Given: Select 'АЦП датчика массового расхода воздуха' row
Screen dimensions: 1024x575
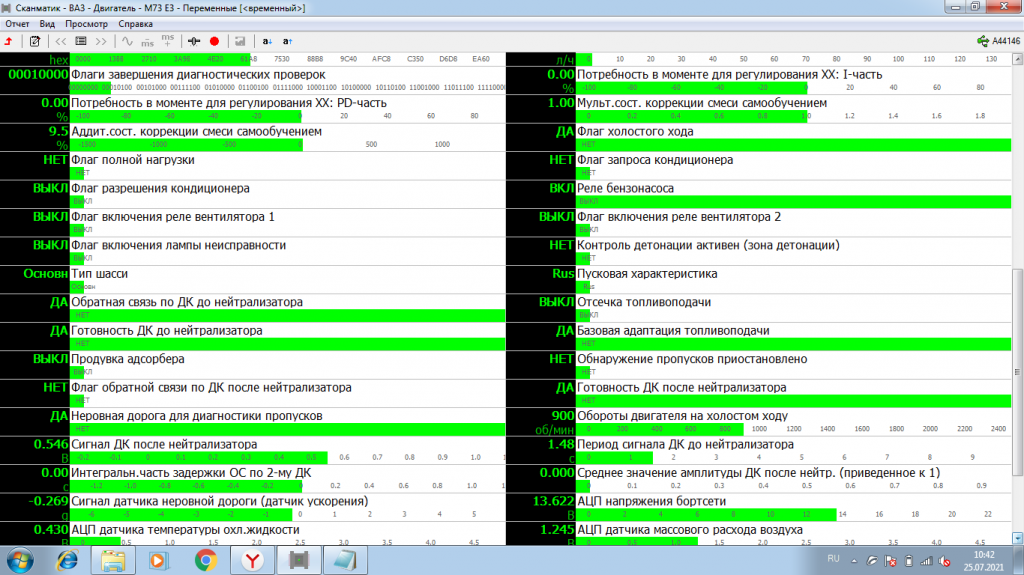Looking at the screenshot, I should 759,533.
